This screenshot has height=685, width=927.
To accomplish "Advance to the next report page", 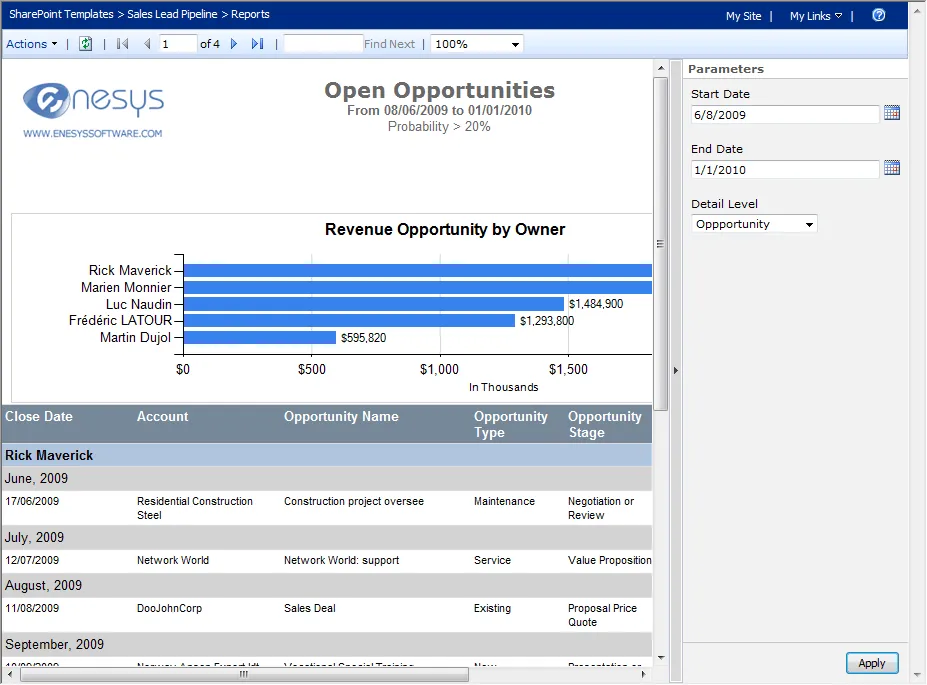I will [235, 44].
